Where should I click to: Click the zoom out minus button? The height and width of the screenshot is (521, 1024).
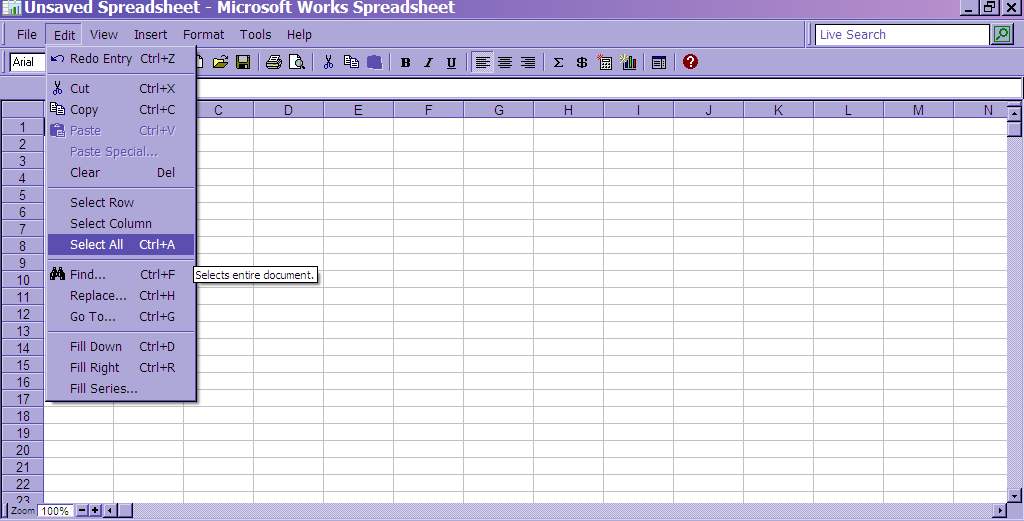click(82, 511)
